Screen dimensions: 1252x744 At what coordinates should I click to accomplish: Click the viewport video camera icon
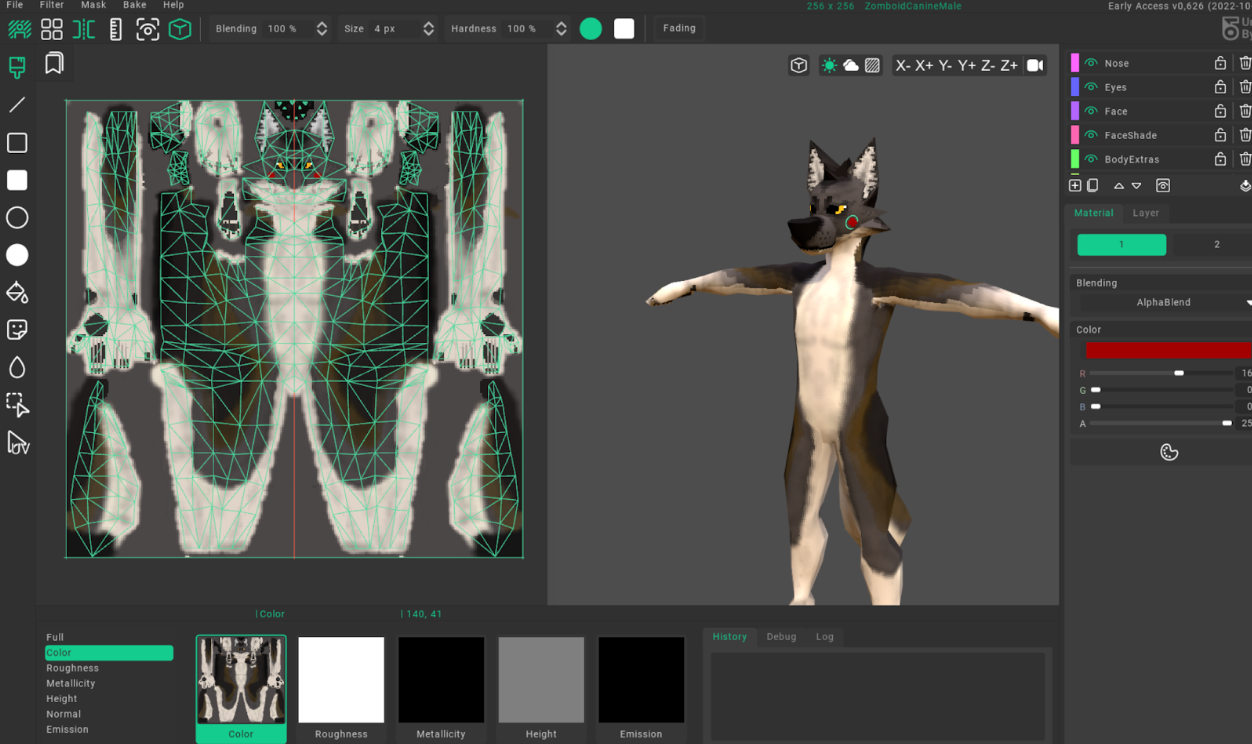click(x=1035, y=65)
